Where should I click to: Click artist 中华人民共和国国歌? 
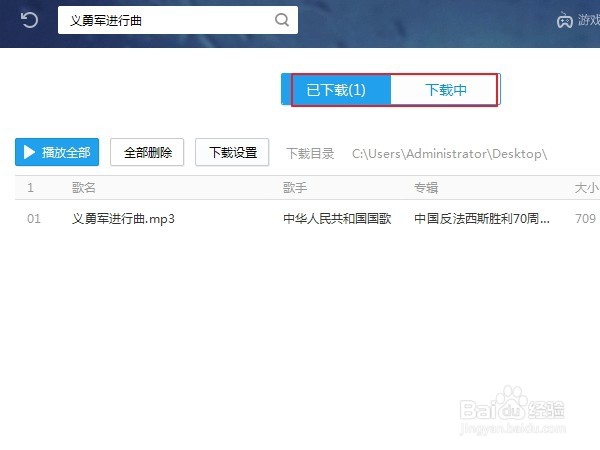pos(337,219)
